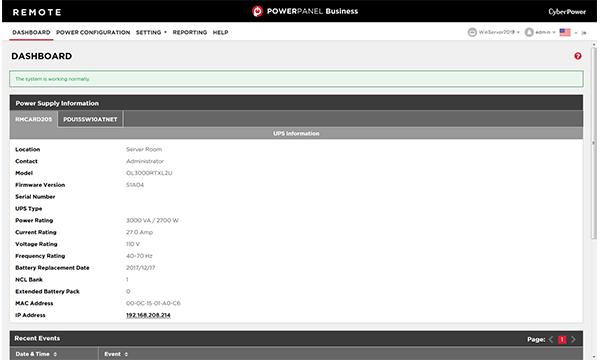This screenshot has width=600, height=360.
Task: Click the REMOTE title in header
Action: tap(37, 12)
